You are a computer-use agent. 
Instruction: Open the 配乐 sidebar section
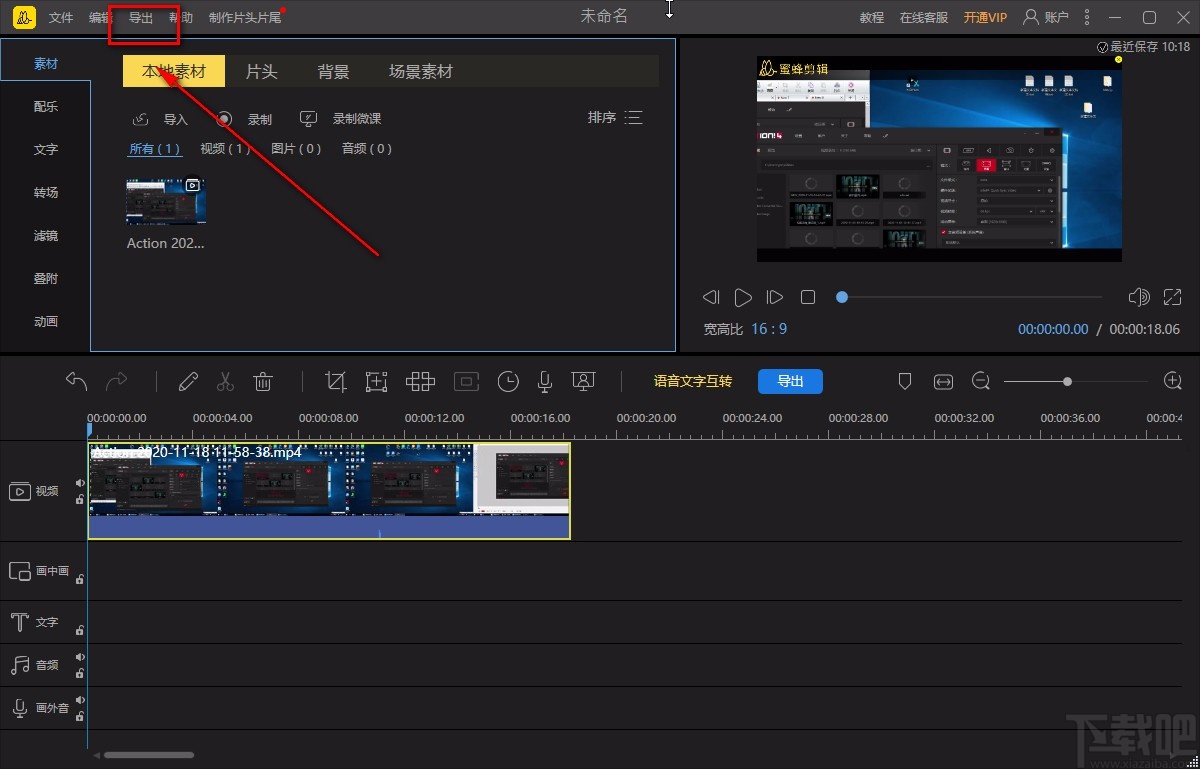tap(46, 107)
